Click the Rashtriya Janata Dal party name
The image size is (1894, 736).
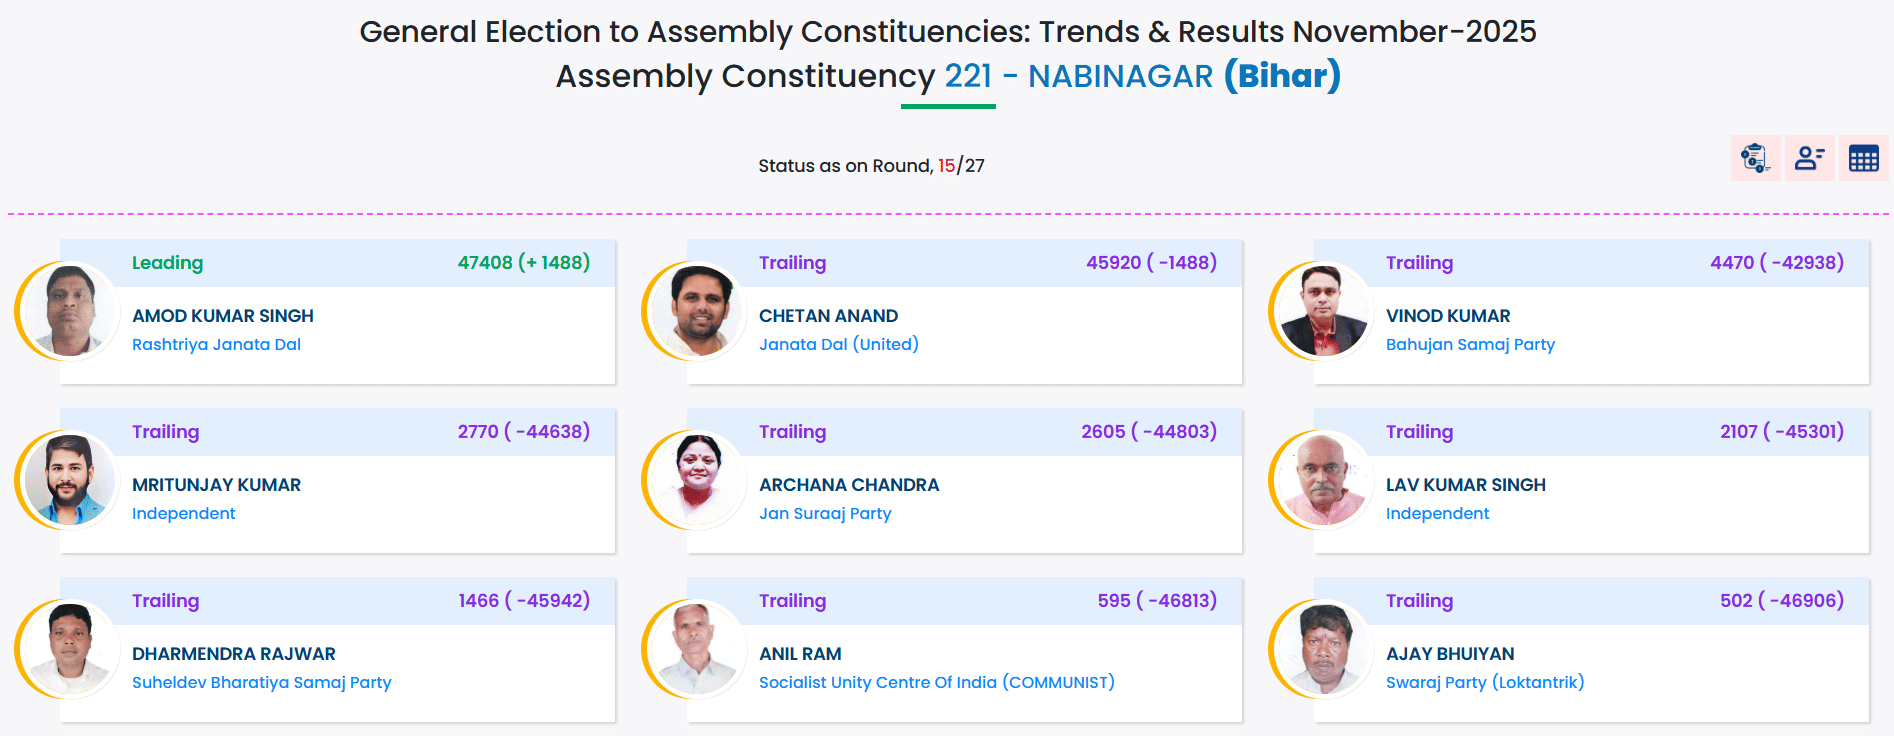coord(216,344)
